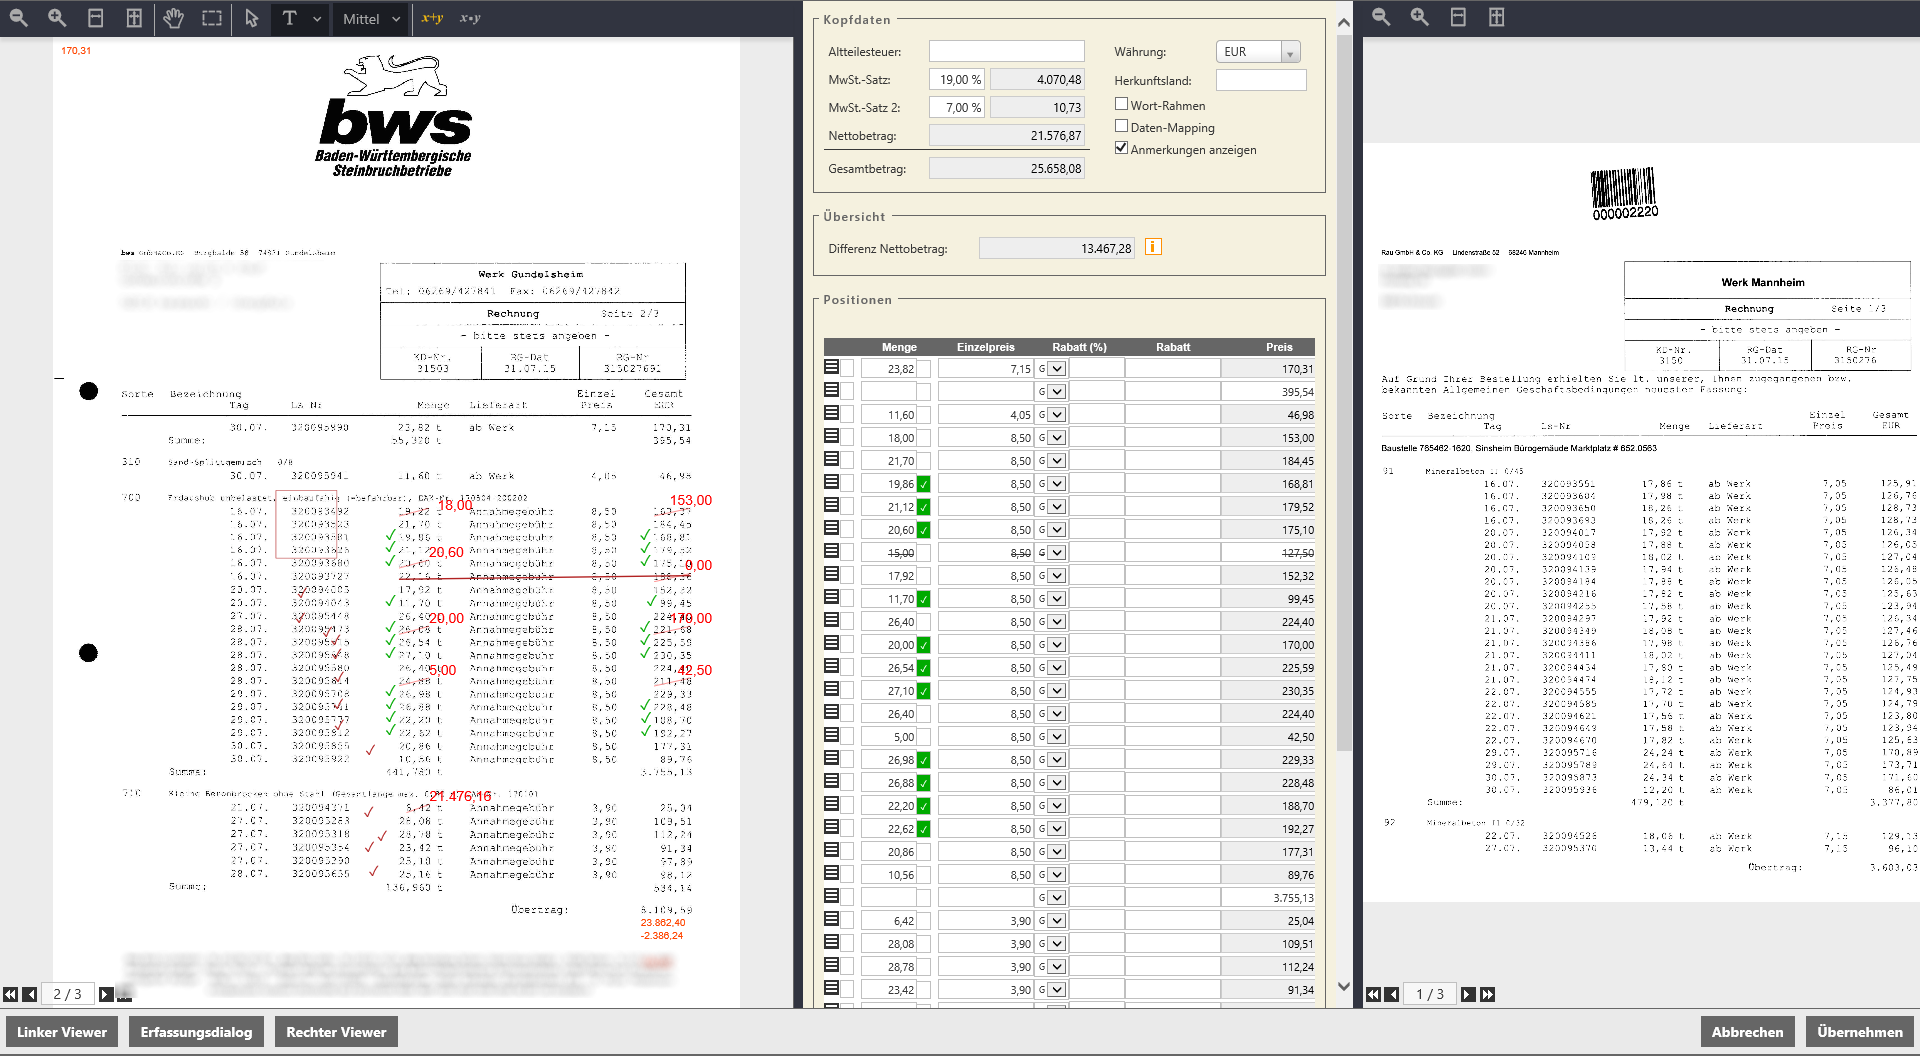Zoom out in the left viewer
This screenshot has height=1056, width=1920.
coord(19,18)
